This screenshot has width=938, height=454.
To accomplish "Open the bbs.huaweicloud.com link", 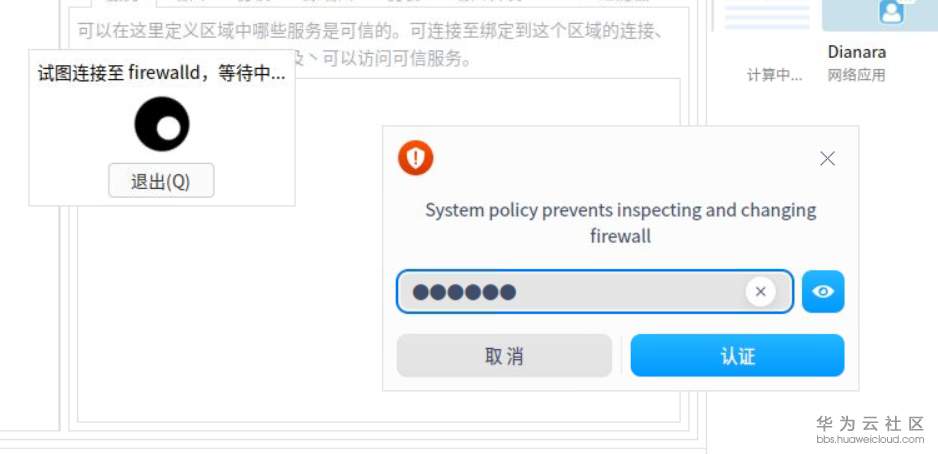I will point(869,439).
